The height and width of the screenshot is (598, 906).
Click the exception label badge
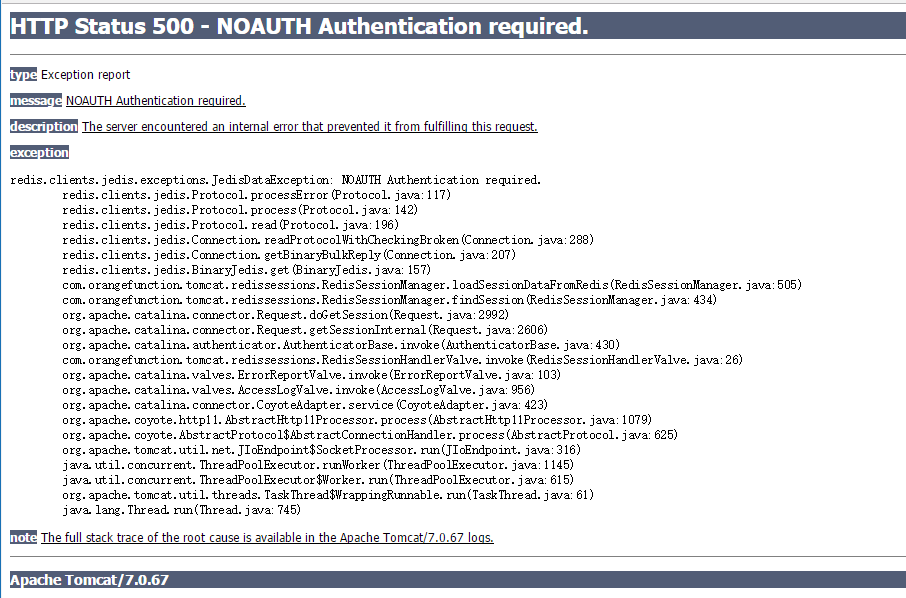pos(39,152)
